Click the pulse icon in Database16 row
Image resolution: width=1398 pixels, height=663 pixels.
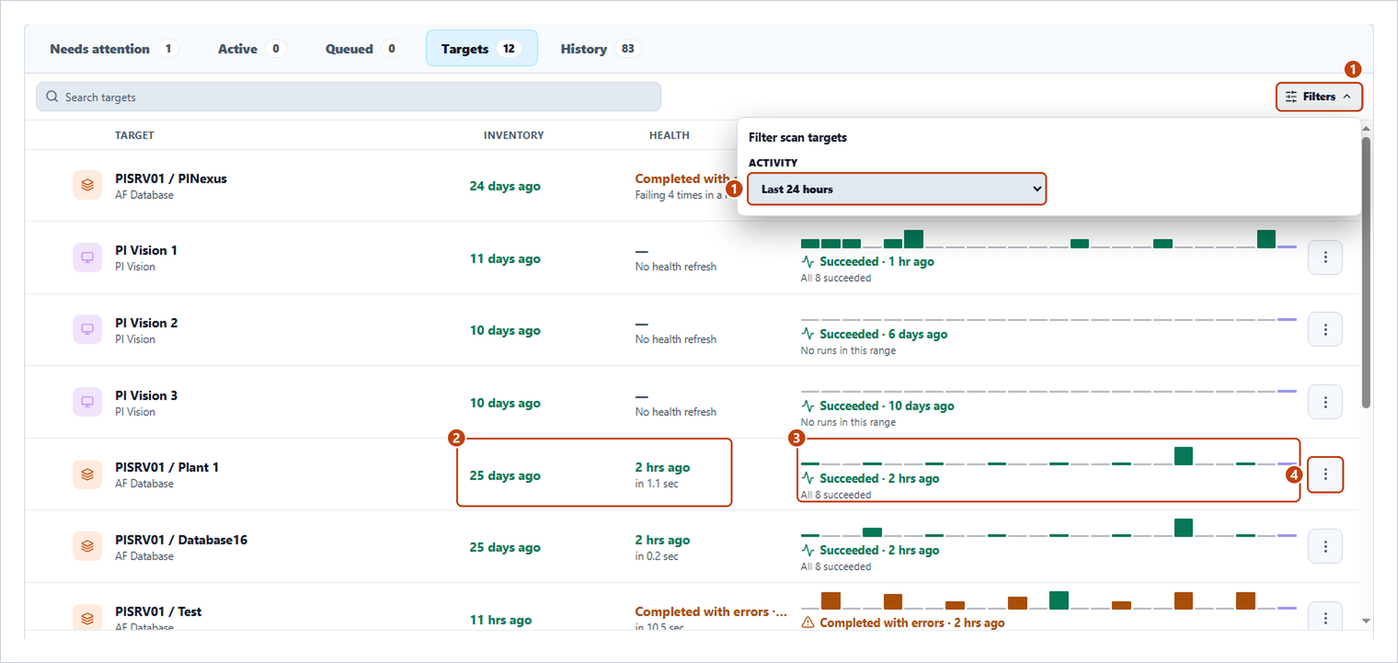(x=808, y=551)
